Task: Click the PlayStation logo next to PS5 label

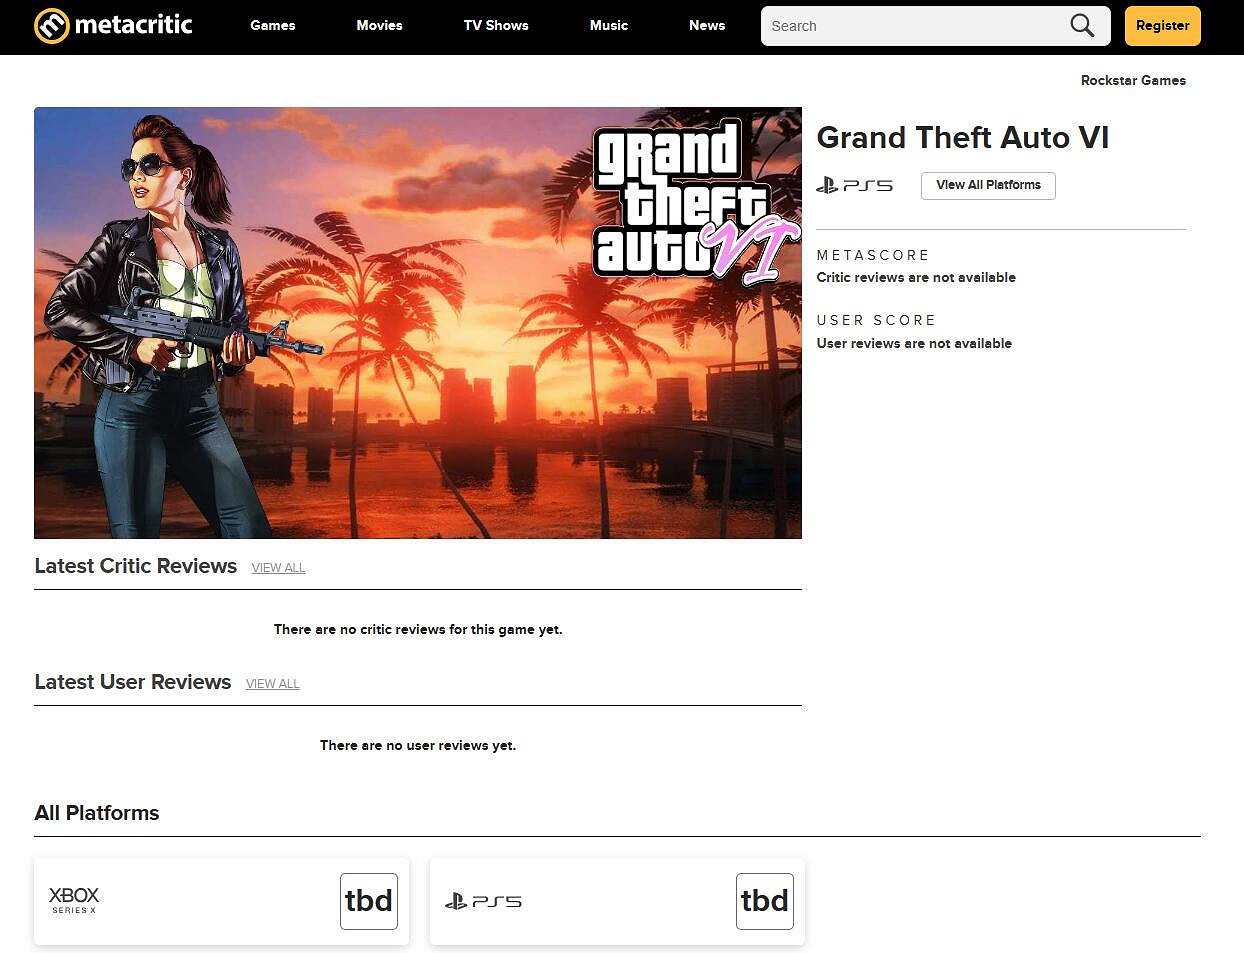Action: click(x=827, y=185)
